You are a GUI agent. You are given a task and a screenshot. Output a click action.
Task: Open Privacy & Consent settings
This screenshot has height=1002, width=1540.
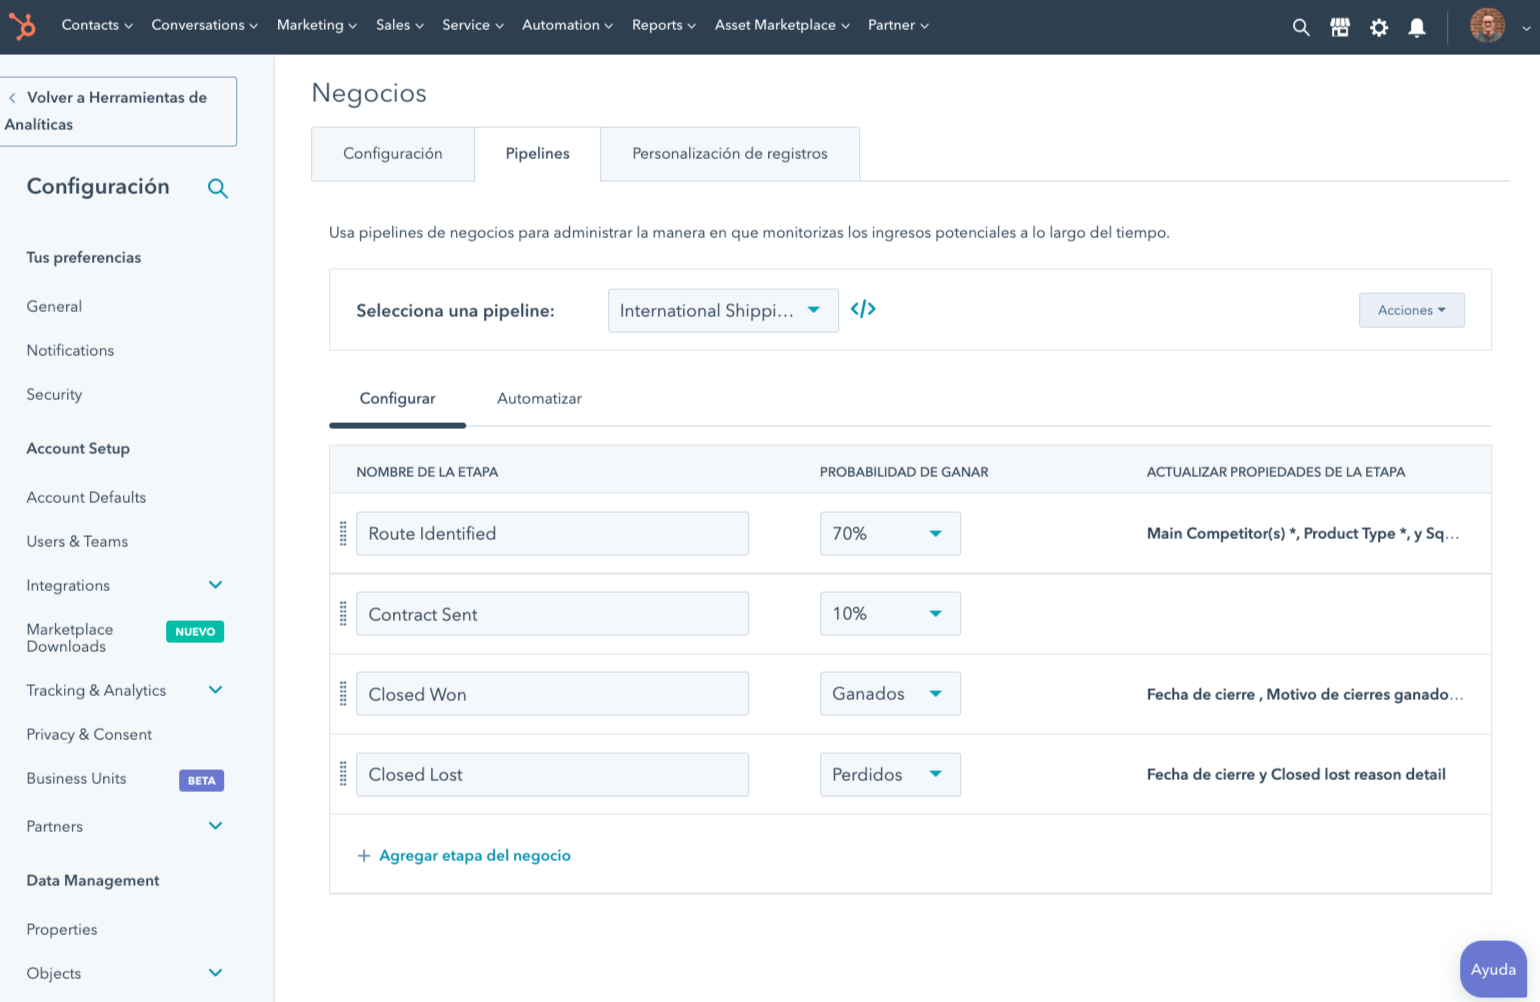pos(89,735)
